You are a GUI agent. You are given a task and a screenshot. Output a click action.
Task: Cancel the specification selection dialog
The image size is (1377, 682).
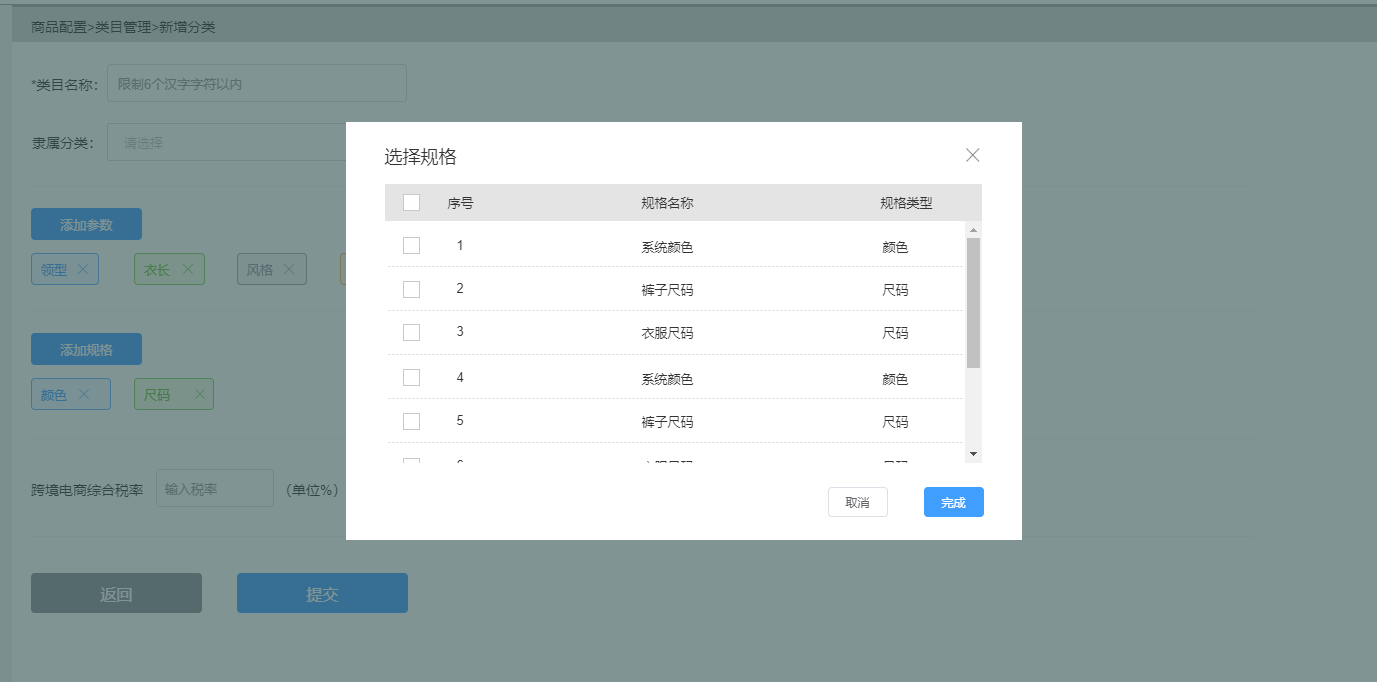pyautogui.click(x=857, y=501)
